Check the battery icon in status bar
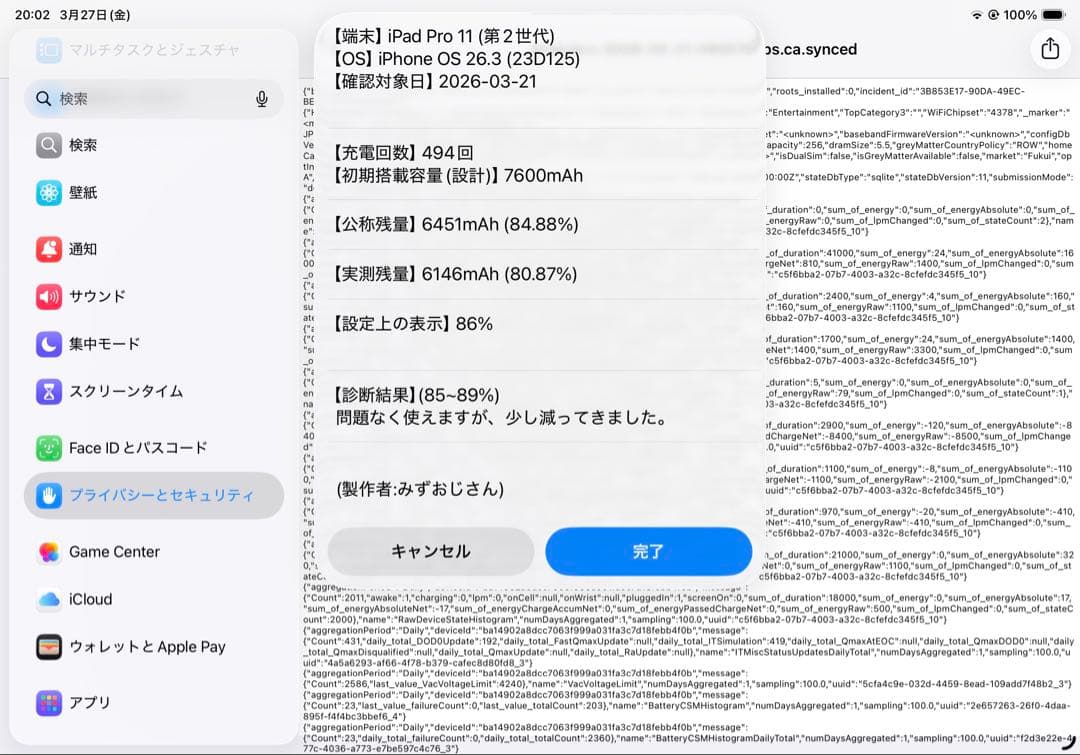Viewport: 1080px width, 755px height. (1053, 14)
